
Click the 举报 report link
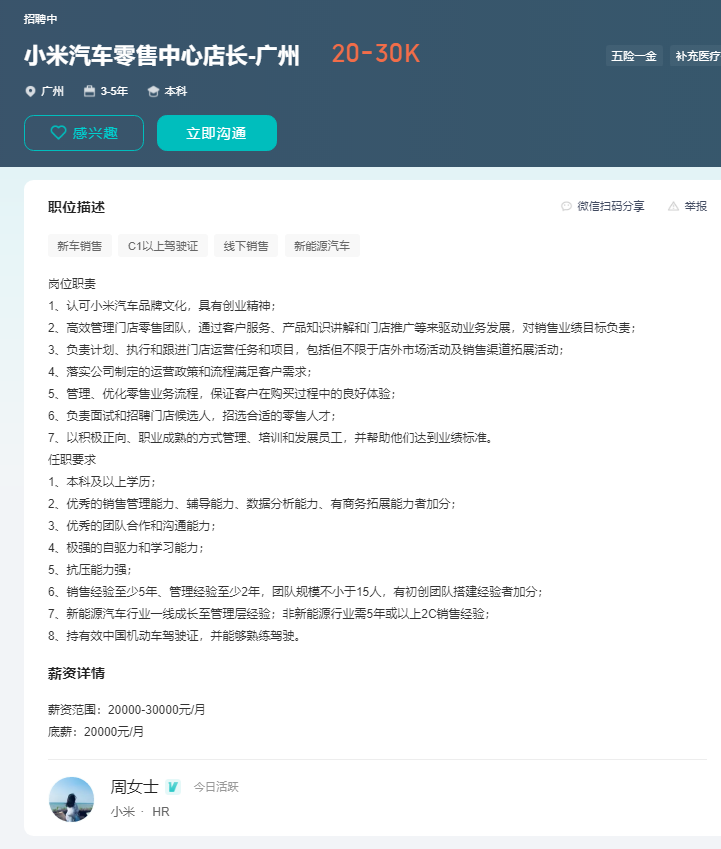[x=687, y=206]
